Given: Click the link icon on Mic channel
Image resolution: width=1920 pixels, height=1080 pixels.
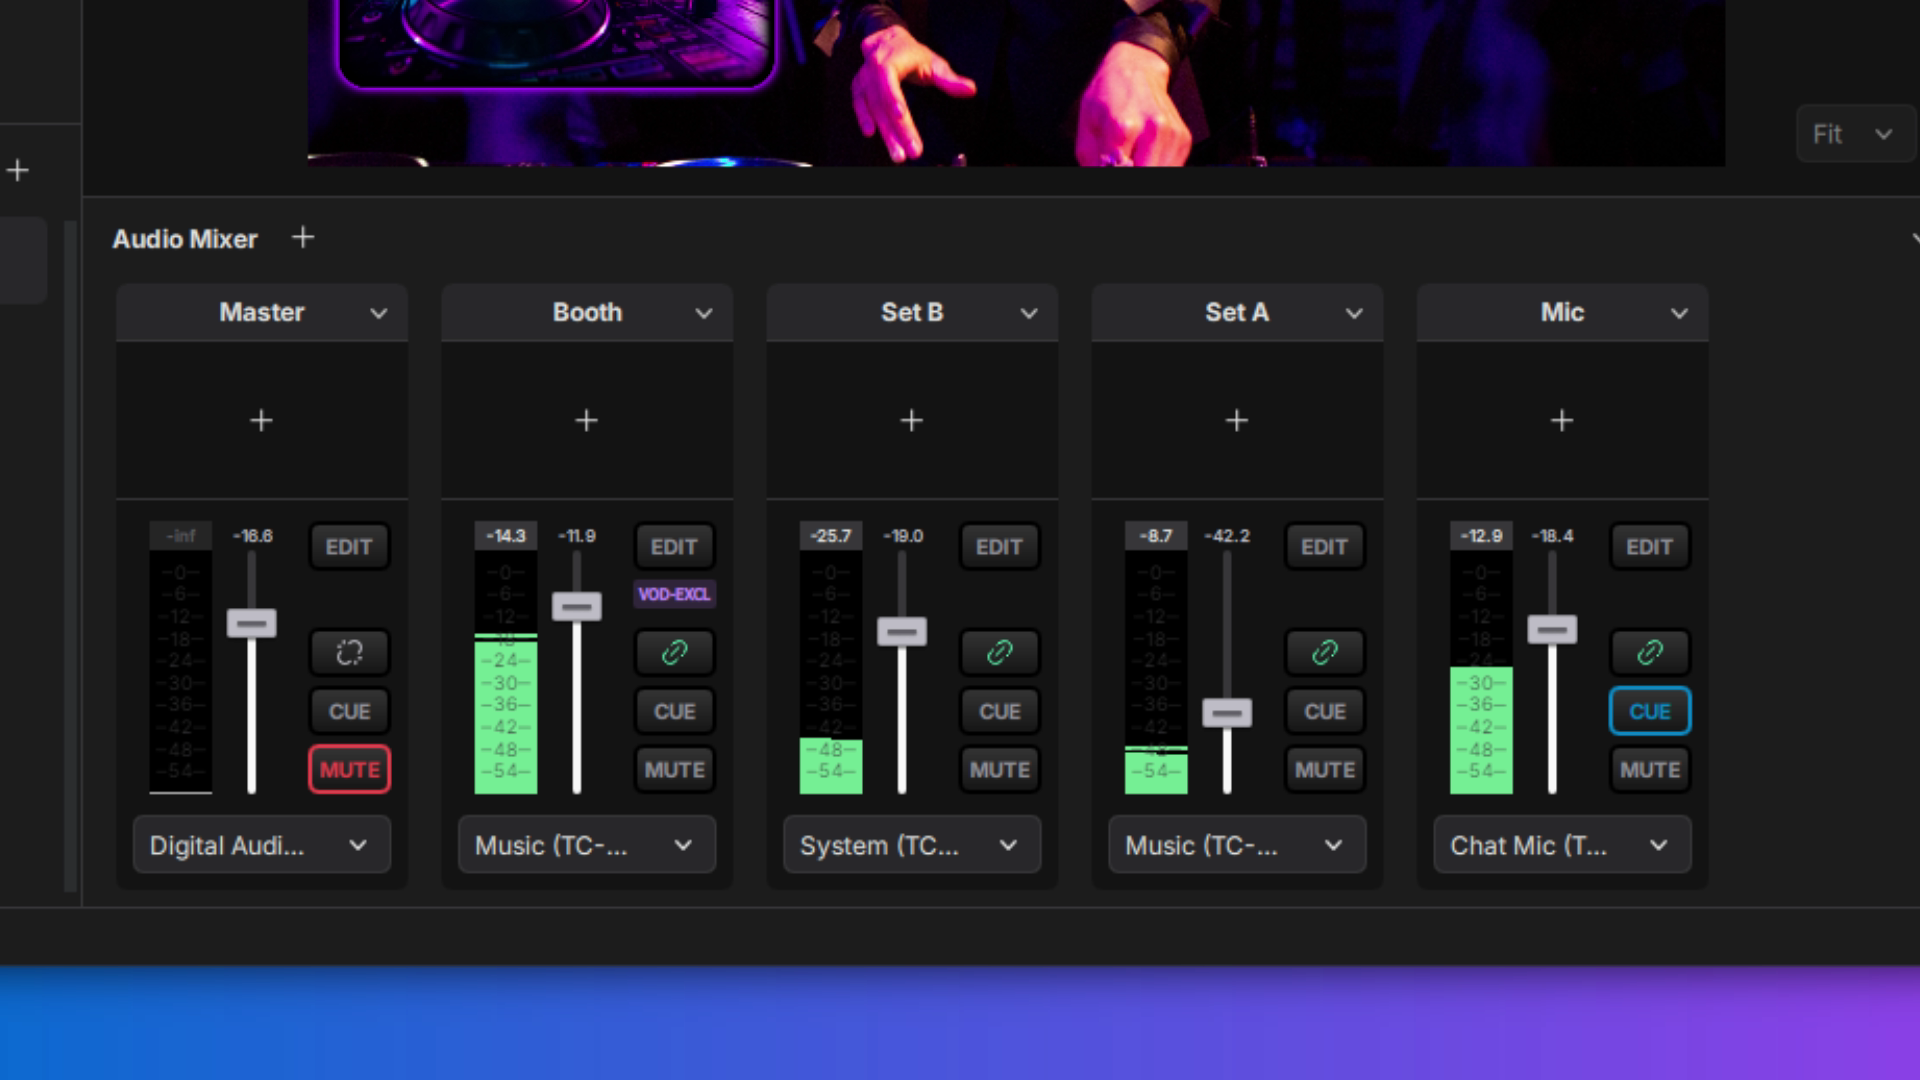Looking at the screenshot, I should 1649,653.
